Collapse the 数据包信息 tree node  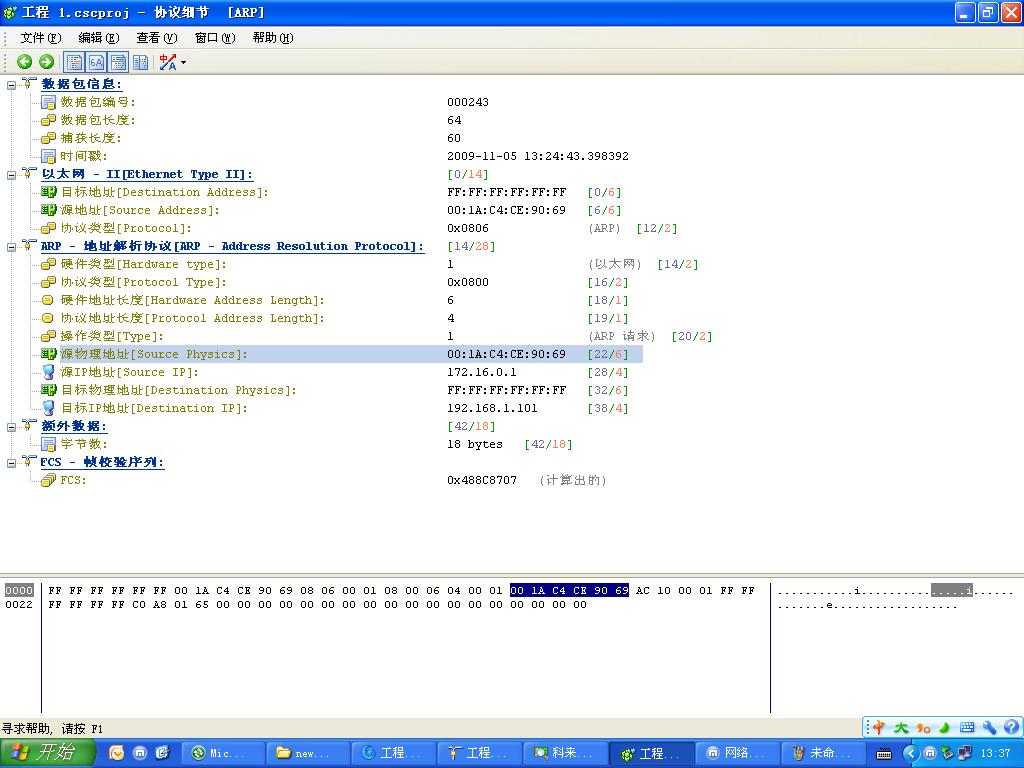tap(12, 84)
